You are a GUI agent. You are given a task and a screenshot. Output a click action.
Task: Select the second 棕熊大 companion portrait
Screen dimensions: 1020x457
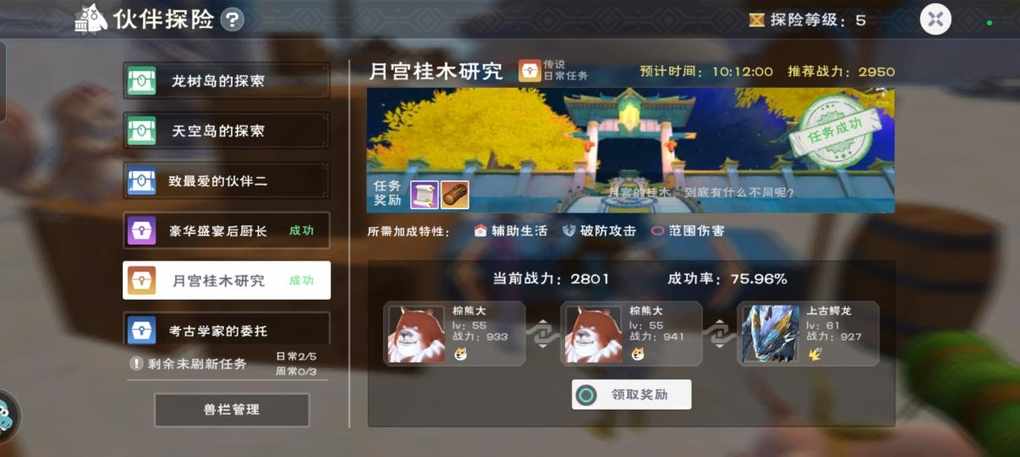click(593, 333)
